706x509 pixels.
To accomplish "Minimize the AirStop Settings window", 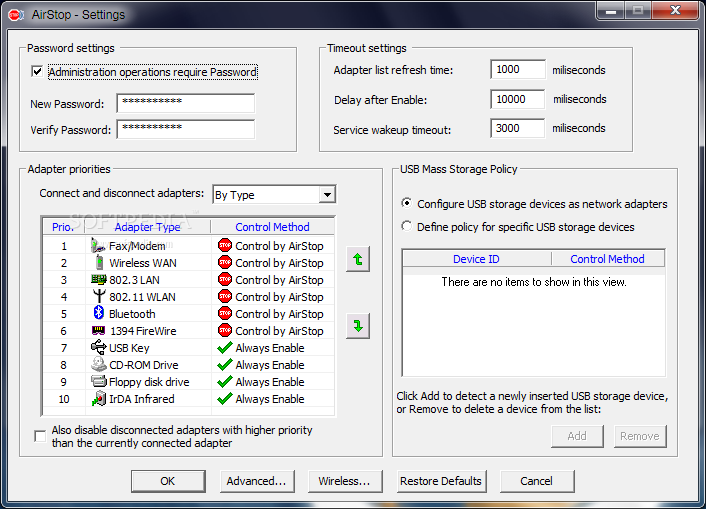I will point(611,11).
